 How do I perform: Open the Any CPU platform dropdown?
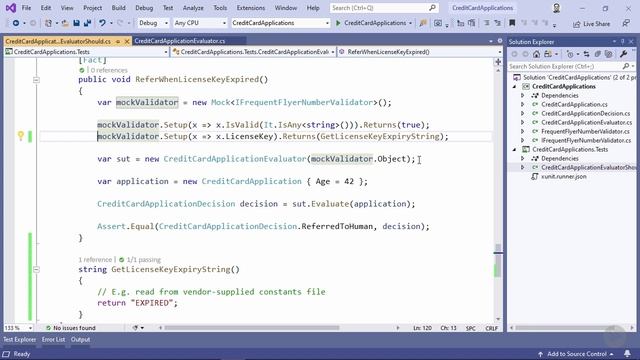pyautogui.click(x=200, y=23)
